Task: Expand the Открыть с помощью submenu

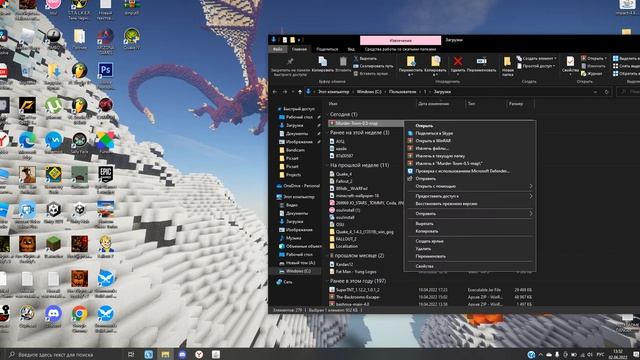Action: click(x=469, y=186)
